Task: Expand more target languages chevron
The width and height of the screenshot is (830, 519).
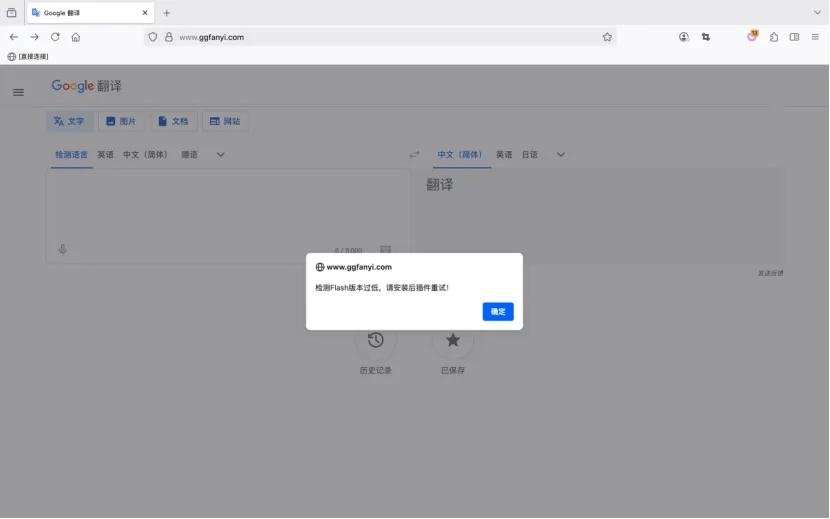Action: pyautogui.click(x=561, y=155)
